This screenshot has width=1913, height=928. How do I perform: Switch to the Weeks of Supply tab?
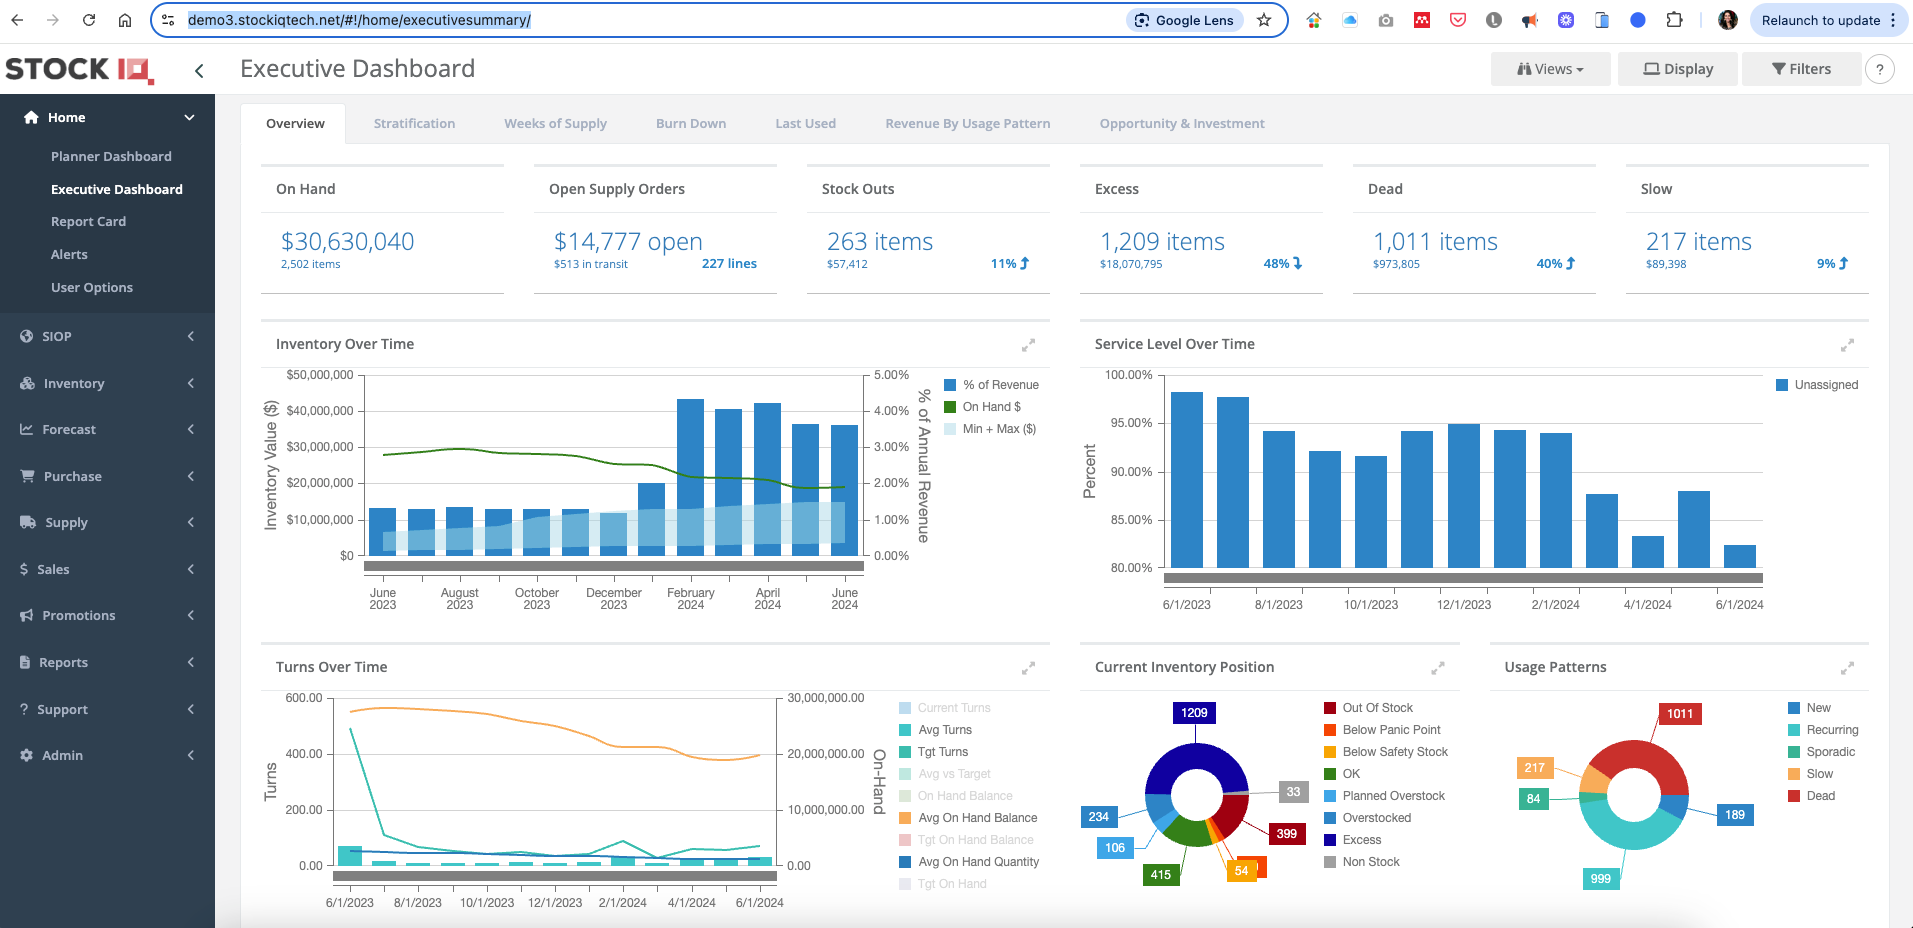555,124
